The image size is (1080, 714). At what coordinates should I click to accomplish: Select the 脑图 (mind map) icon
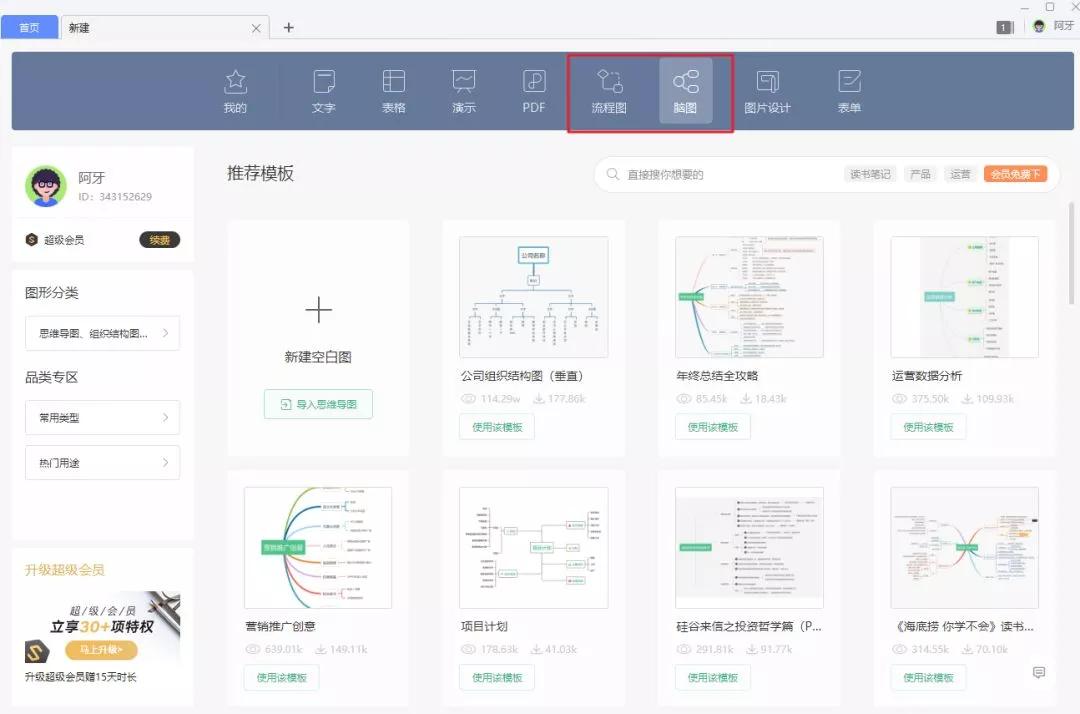(x=685, y=91)
